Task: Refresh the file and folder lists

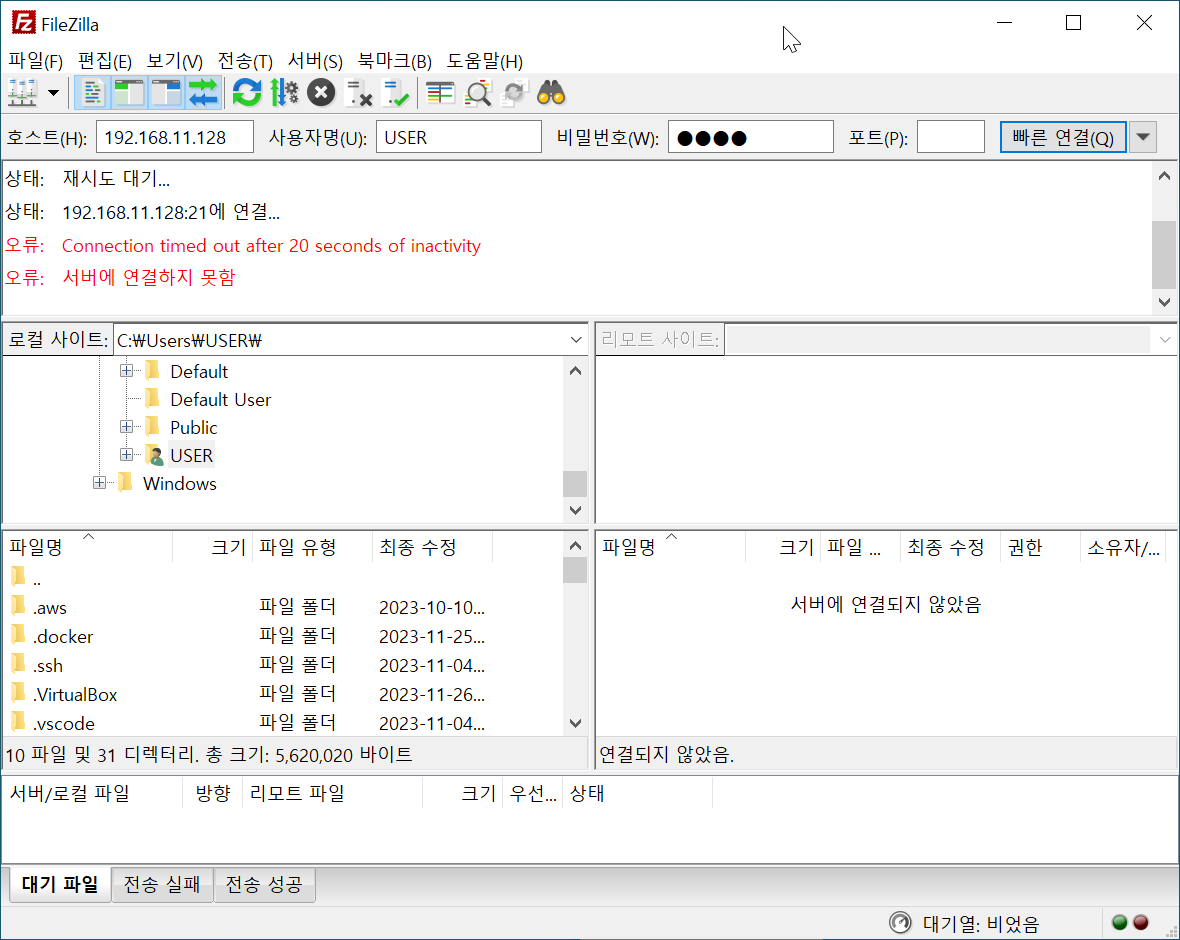Action: pyautogui.click(x=247, y=93)
